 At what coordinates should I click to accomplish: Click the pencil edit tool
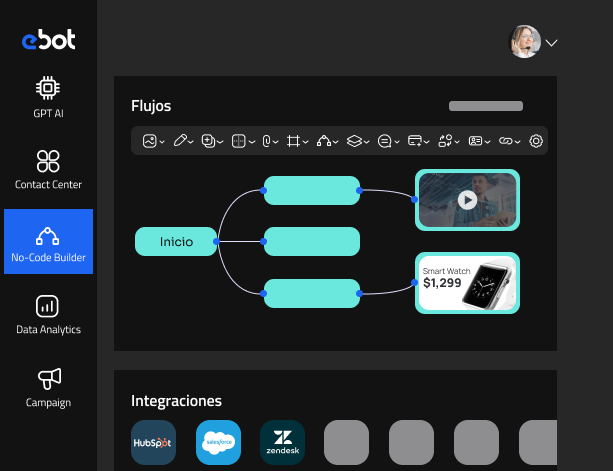tap(180, 141)
